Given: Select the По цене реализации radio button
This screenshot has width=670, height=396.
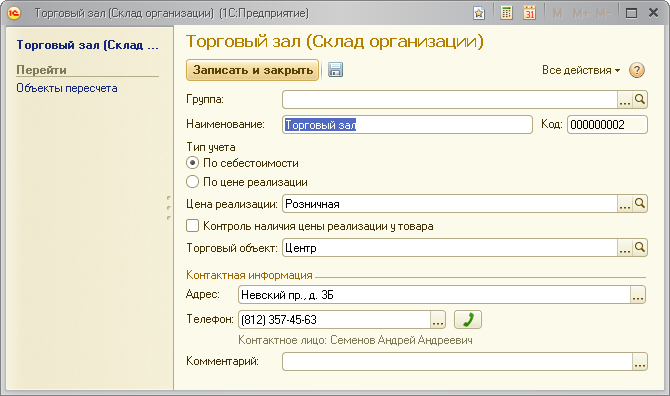Looking at the screenshot, I should click(192, 182).
